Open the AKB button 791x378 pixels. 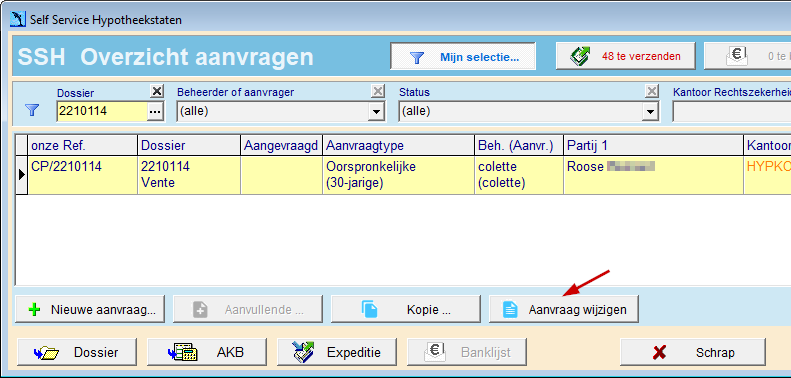207,352
